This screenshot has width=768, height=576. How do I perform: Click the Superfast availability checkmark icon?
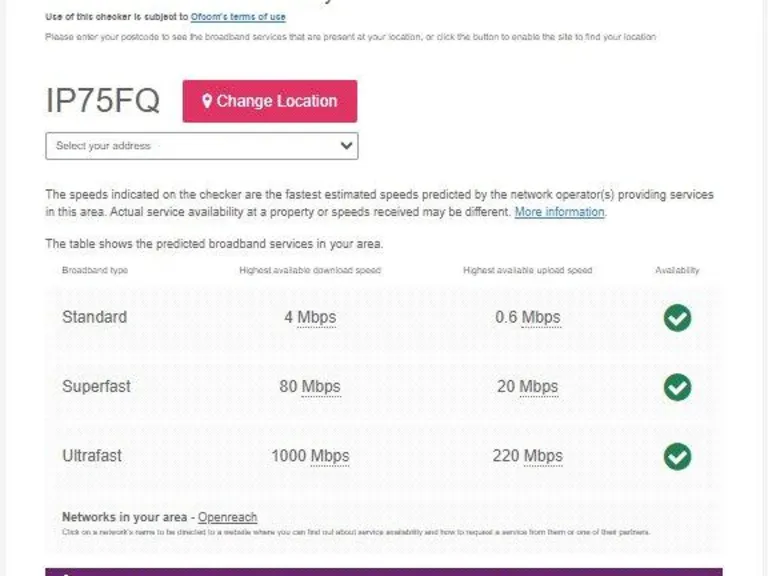click(x=677, y=387)
